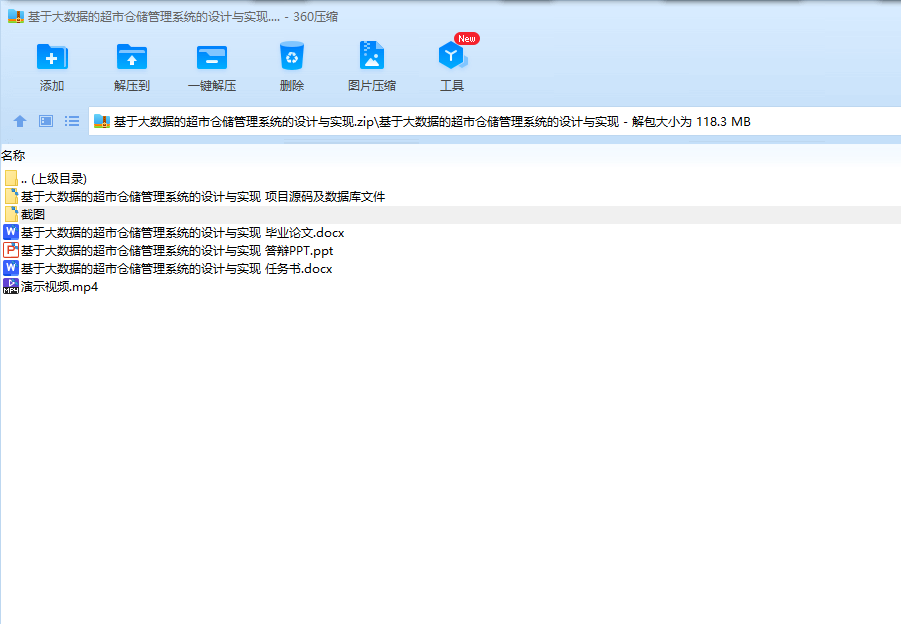Click the Word icon of 毕业论文.docx
This screenshot has height=624, width=901.
click(x=11, y=232)
